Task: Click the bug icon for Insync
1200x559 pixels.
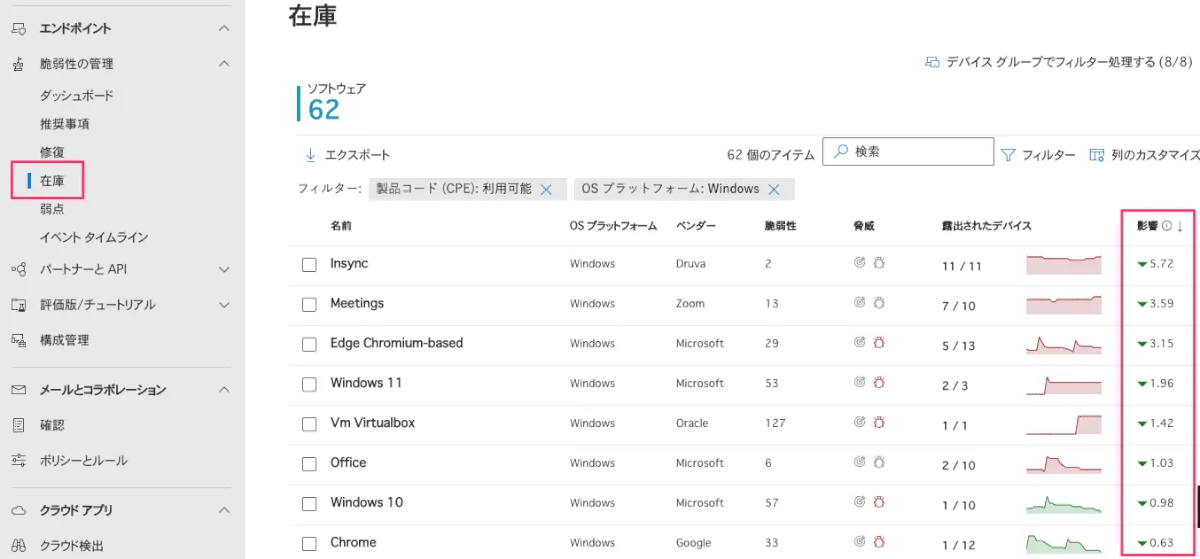Action: (x=880, y=263)
